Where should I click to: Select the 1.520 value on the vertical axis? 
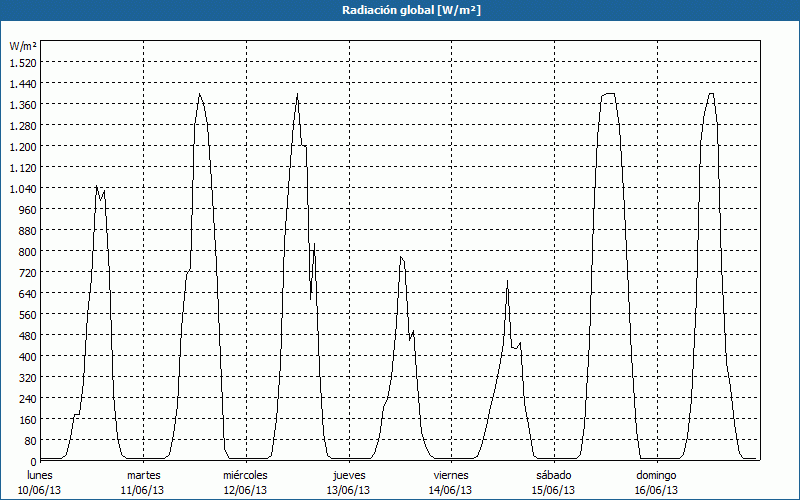pyautogui.click(x=23, y=62)
